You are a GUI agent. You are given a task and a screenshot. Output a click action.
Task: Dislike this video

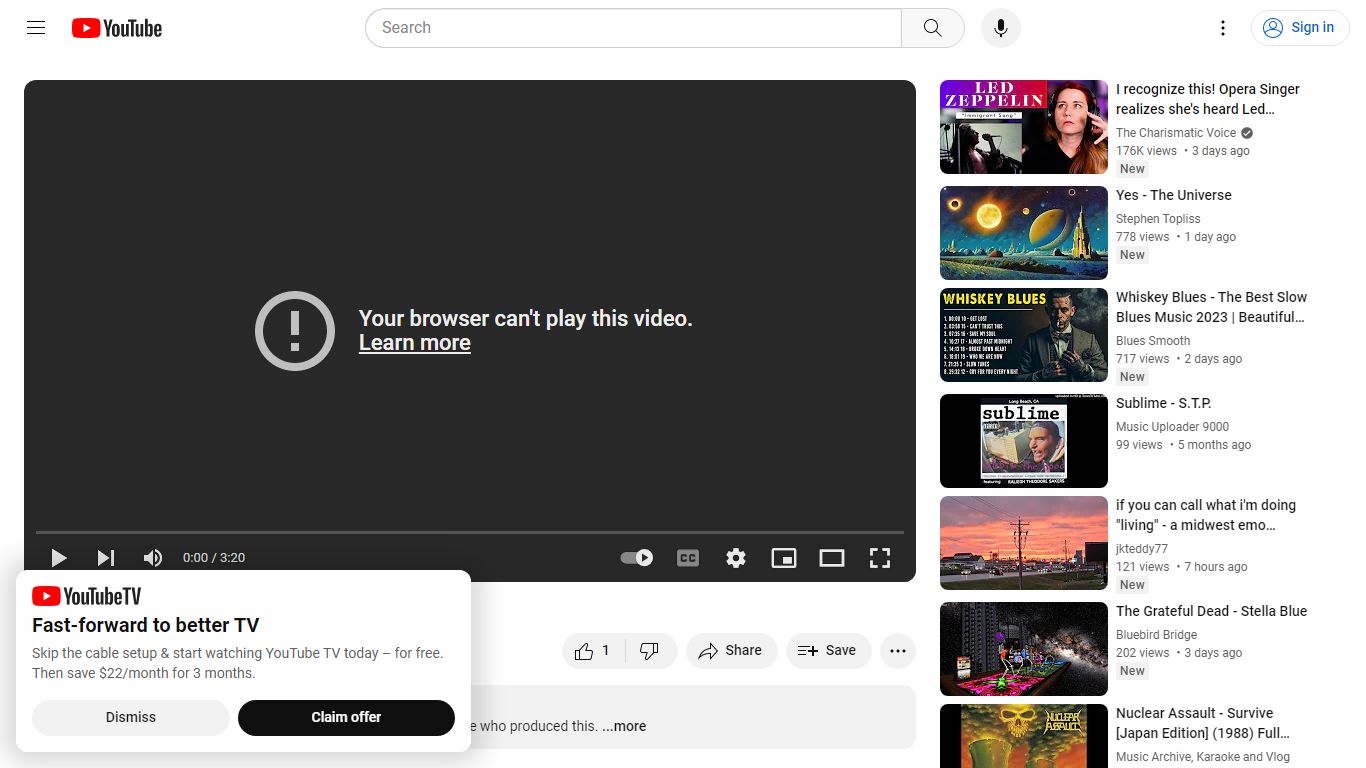649,651
